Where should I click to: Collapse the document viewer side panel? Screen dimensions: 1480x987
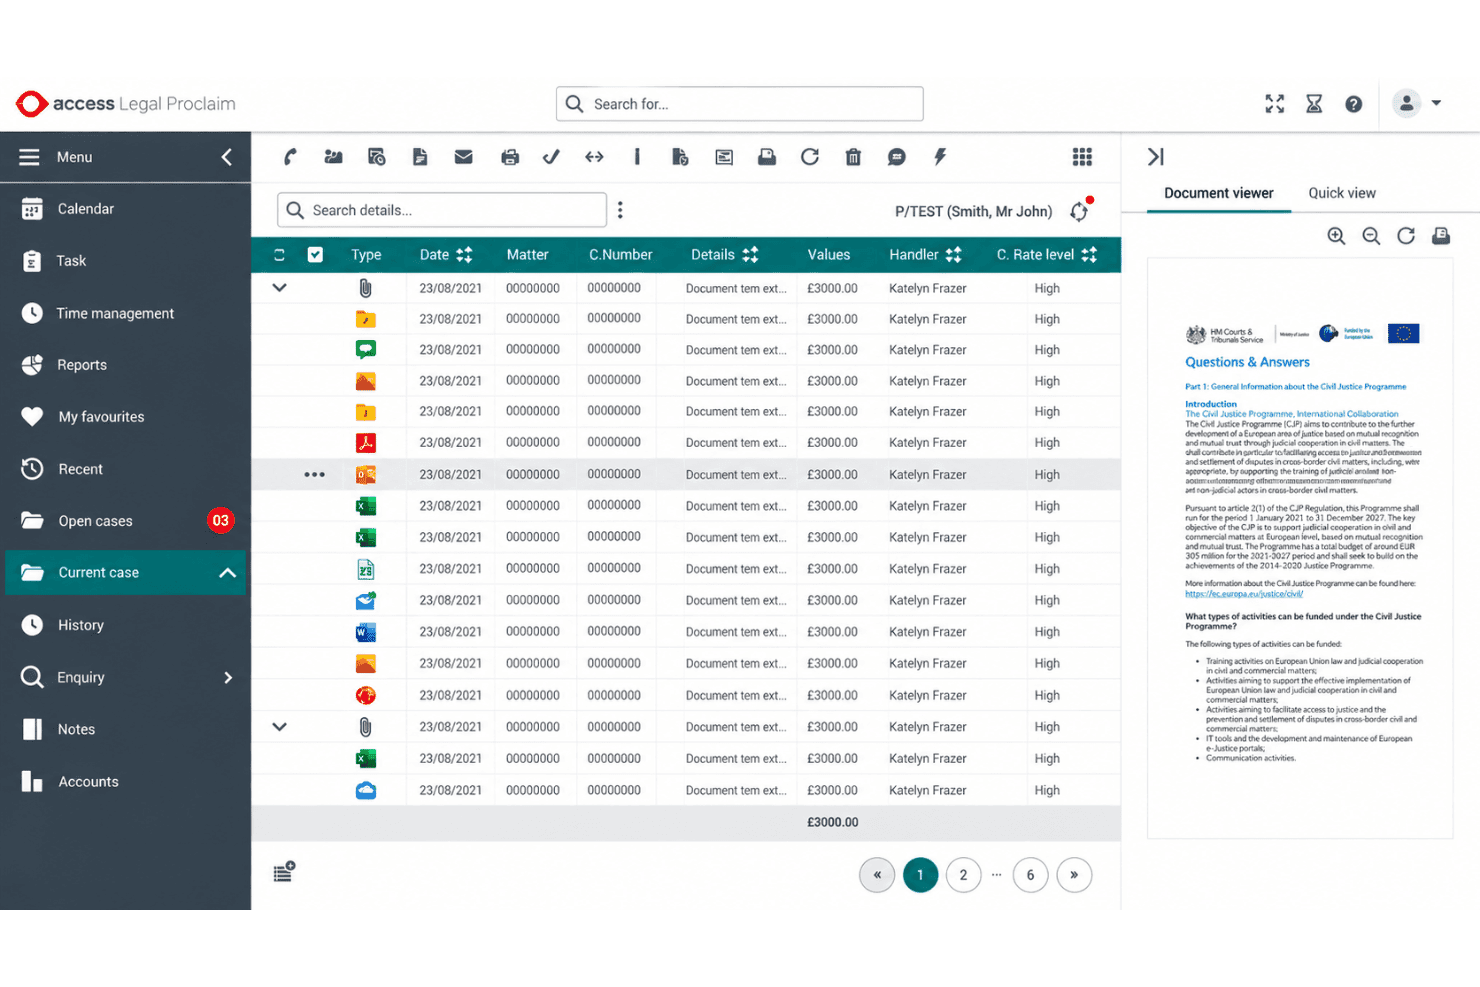[1156, 157]
